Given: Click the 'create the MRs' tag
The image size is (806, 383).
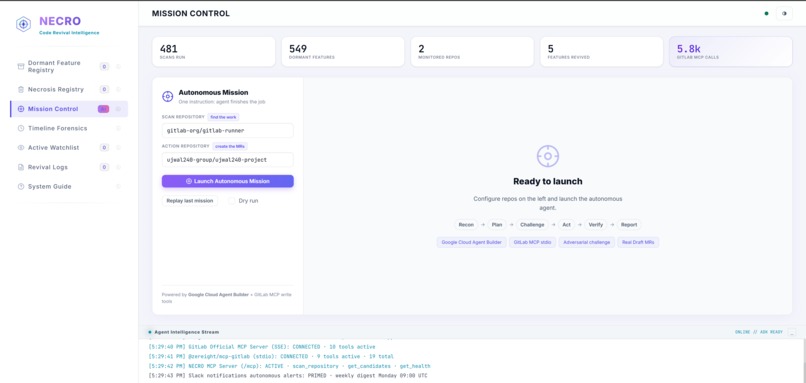Looking at the screenshot, I should pyautogui.click(x=230, y=147).
